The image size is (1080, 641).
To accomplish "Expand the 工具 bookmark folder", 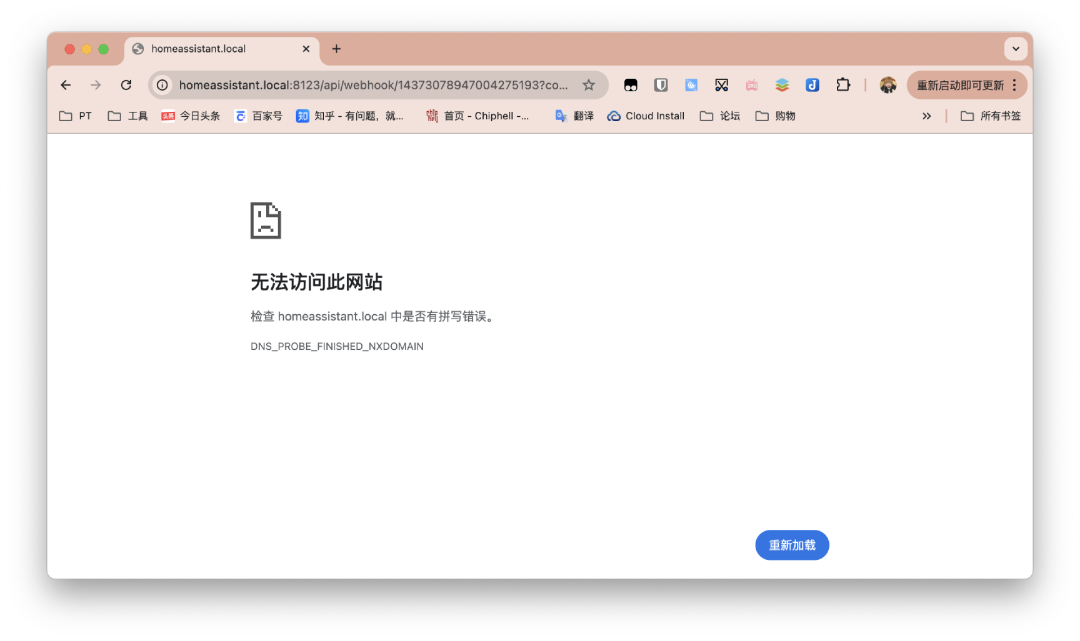I will point(128,116).
